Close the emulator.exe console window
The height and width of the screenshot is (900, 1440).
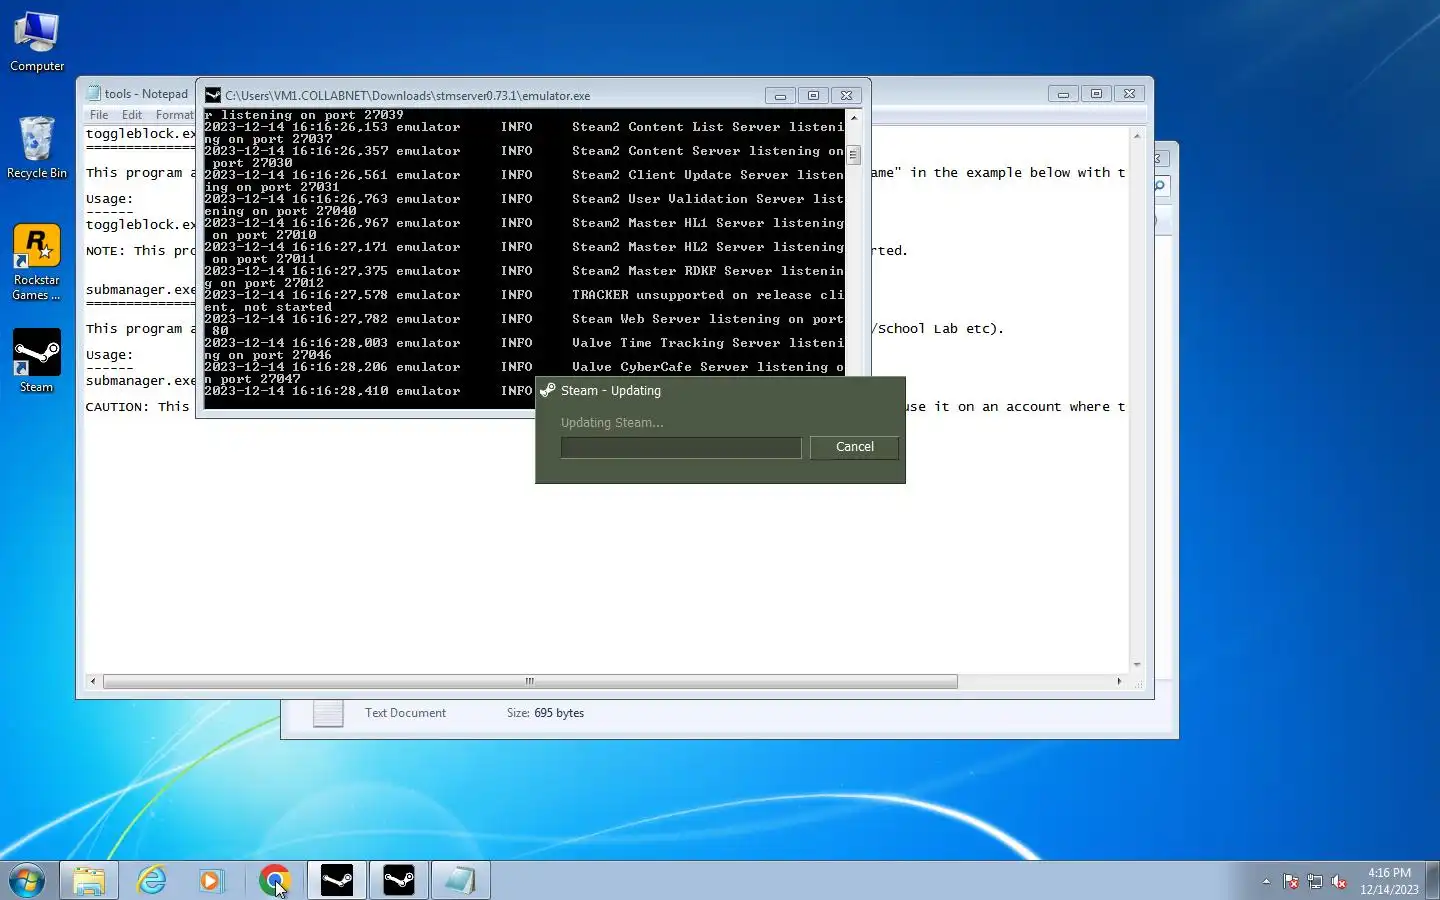pos(846,96)
